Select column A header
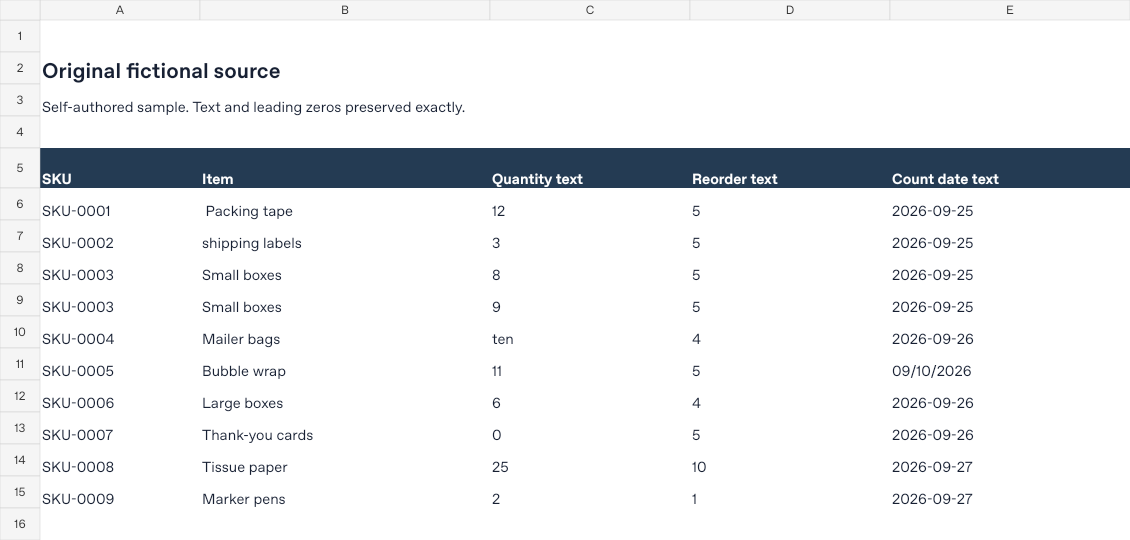The width and height of the screenshot is (1130, 540). point(120,10)
